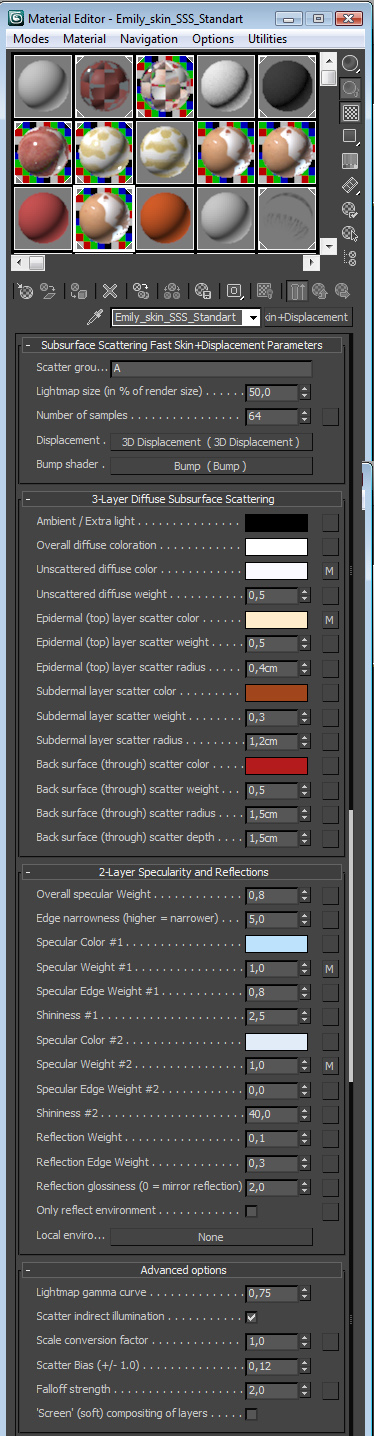Click the Go to Parent icon
The image size is (374, 1436).
point(320,291)
